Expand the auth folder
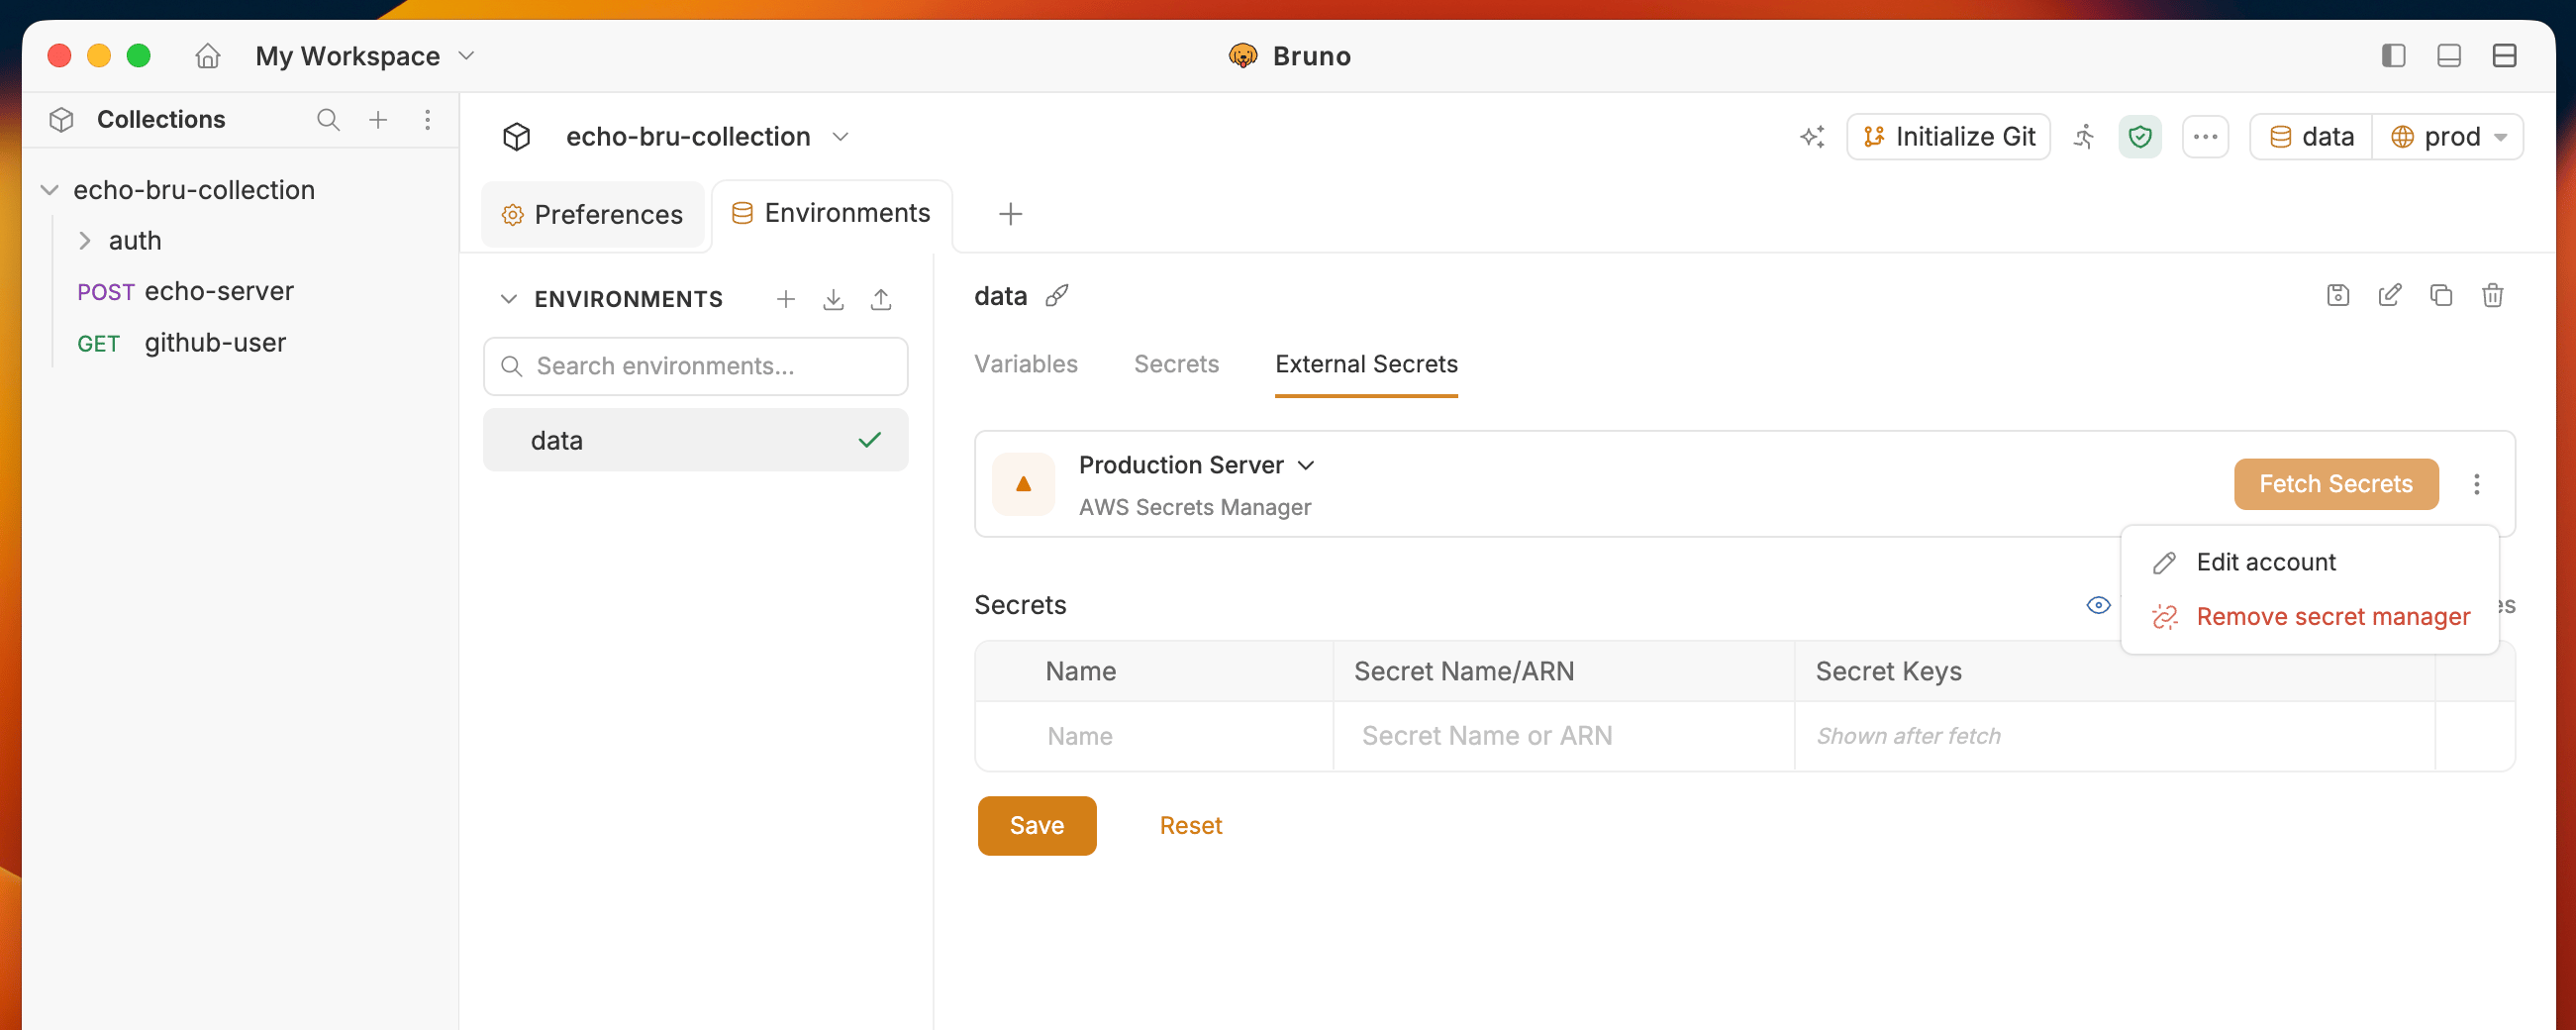This screenshot has width=2576, height=1030. [85, 241]
